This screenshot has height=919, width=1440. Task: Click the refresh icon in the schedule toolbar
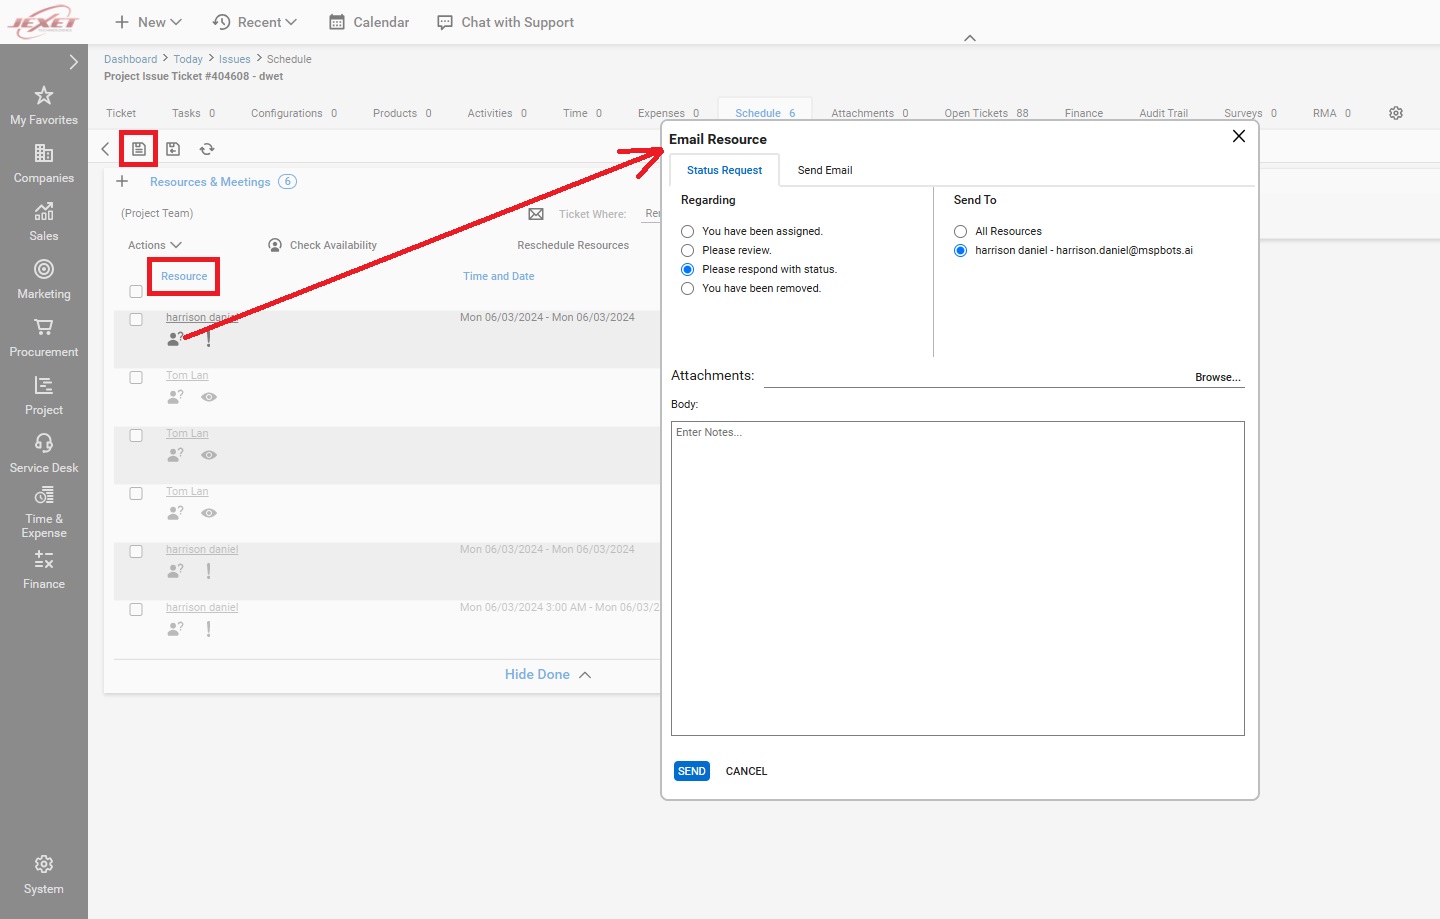coord(207,149)
